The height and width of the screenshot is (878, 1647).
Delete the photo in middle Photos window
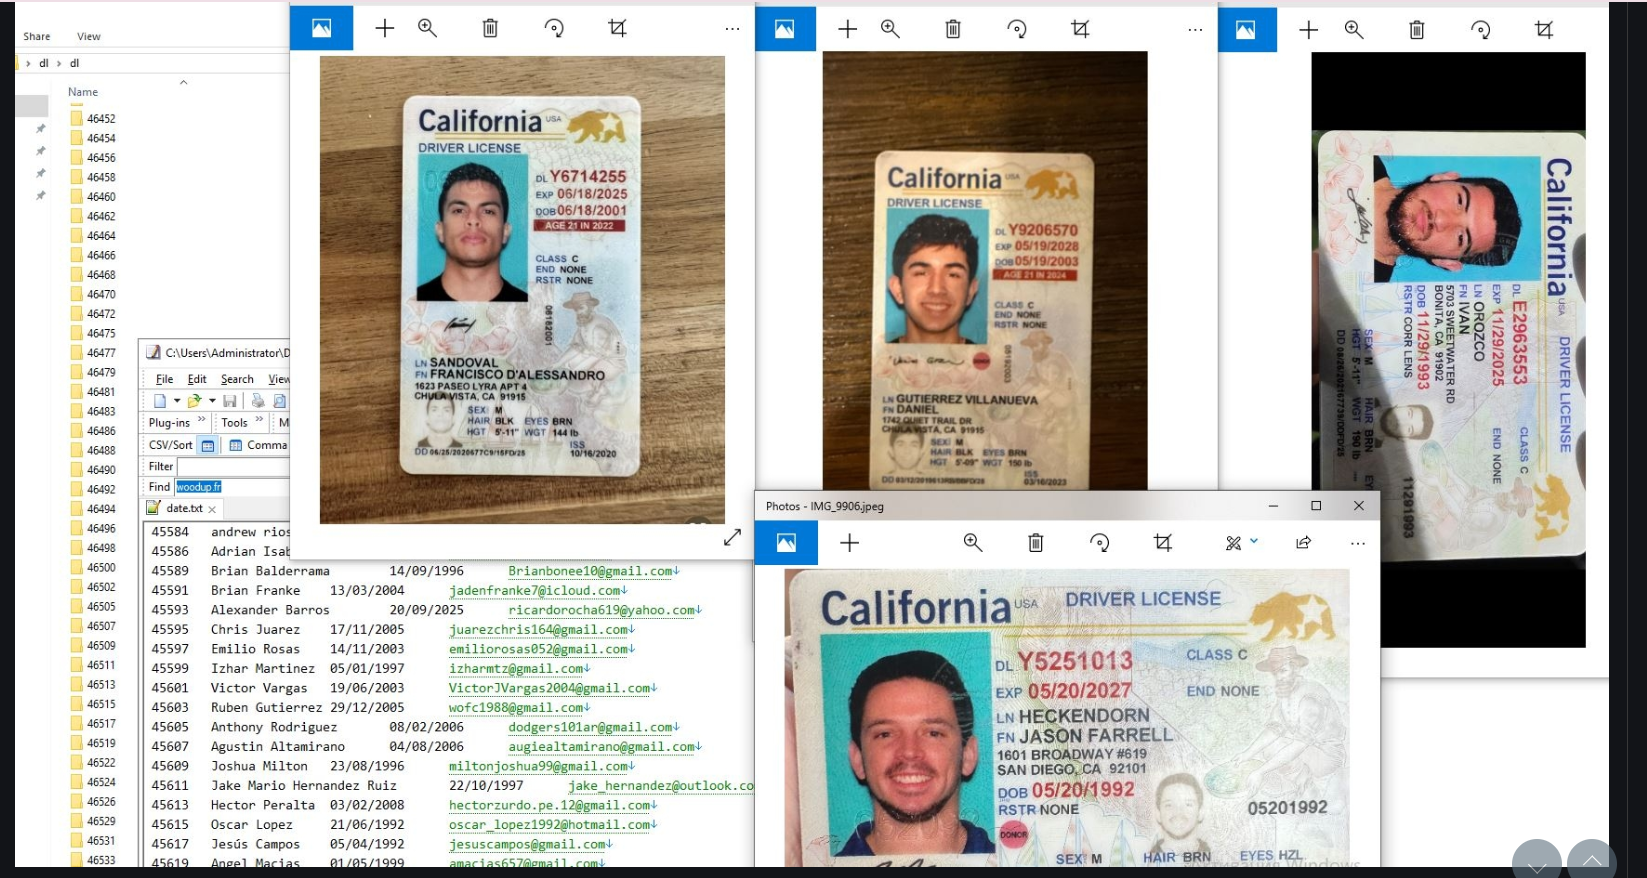[x=953, y=29]
